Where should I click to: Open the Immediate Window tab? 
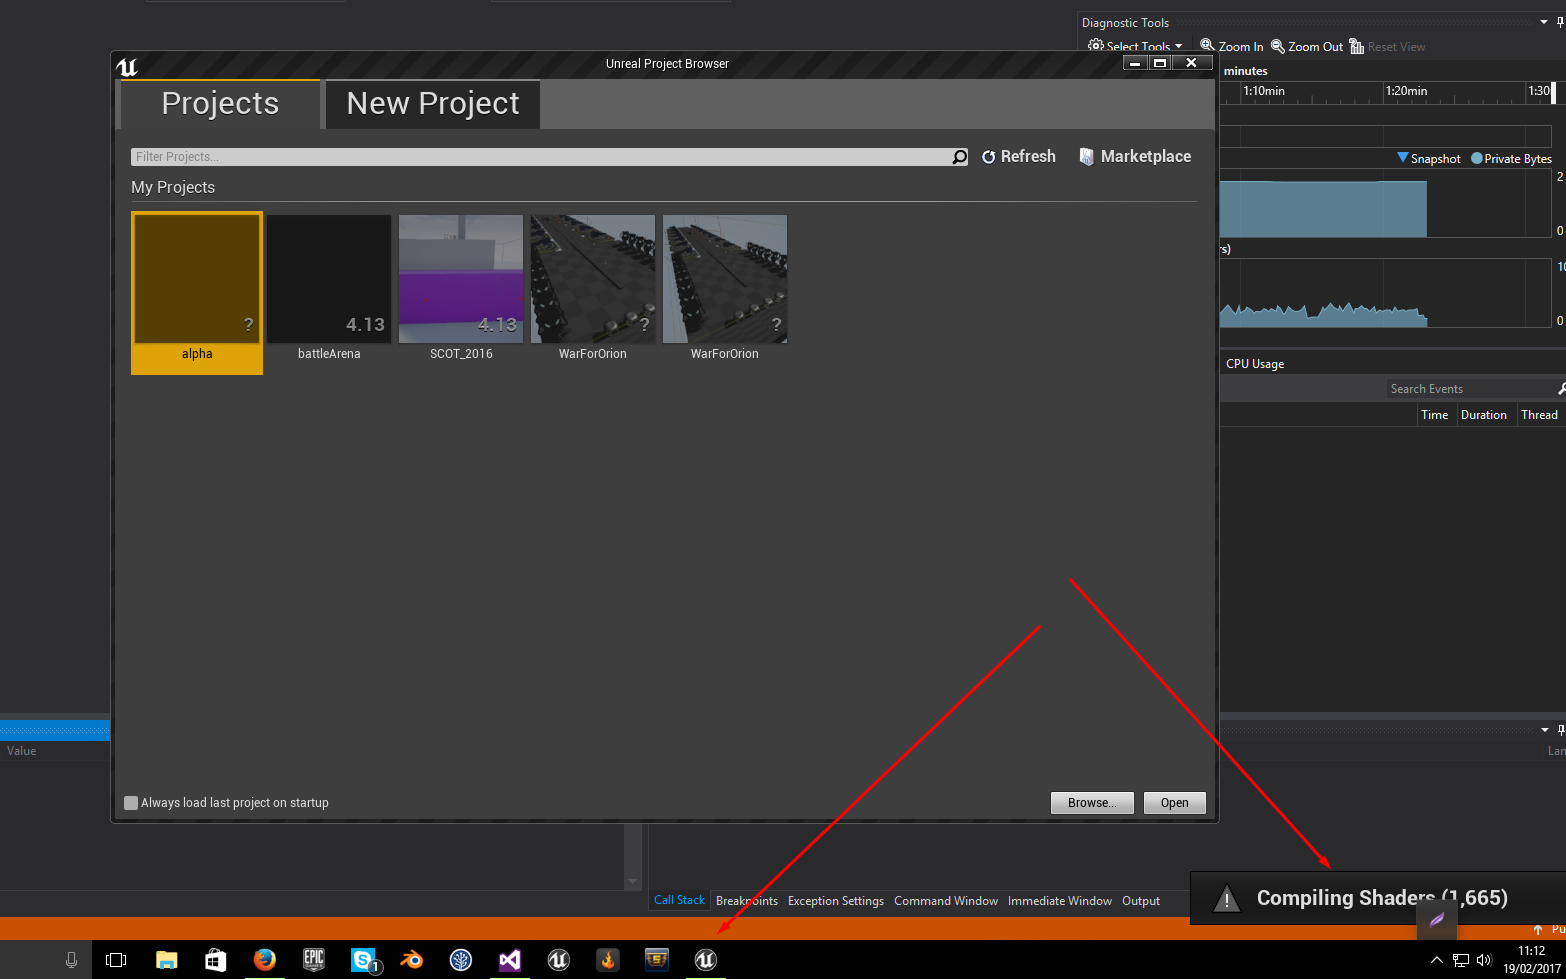point(1060,901)
